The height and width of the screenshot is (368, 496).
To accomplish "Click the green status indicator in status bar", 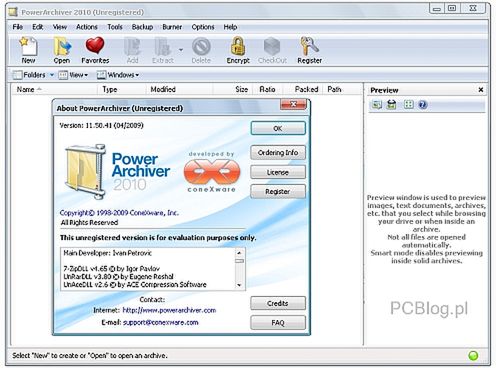I will point(473,355).
